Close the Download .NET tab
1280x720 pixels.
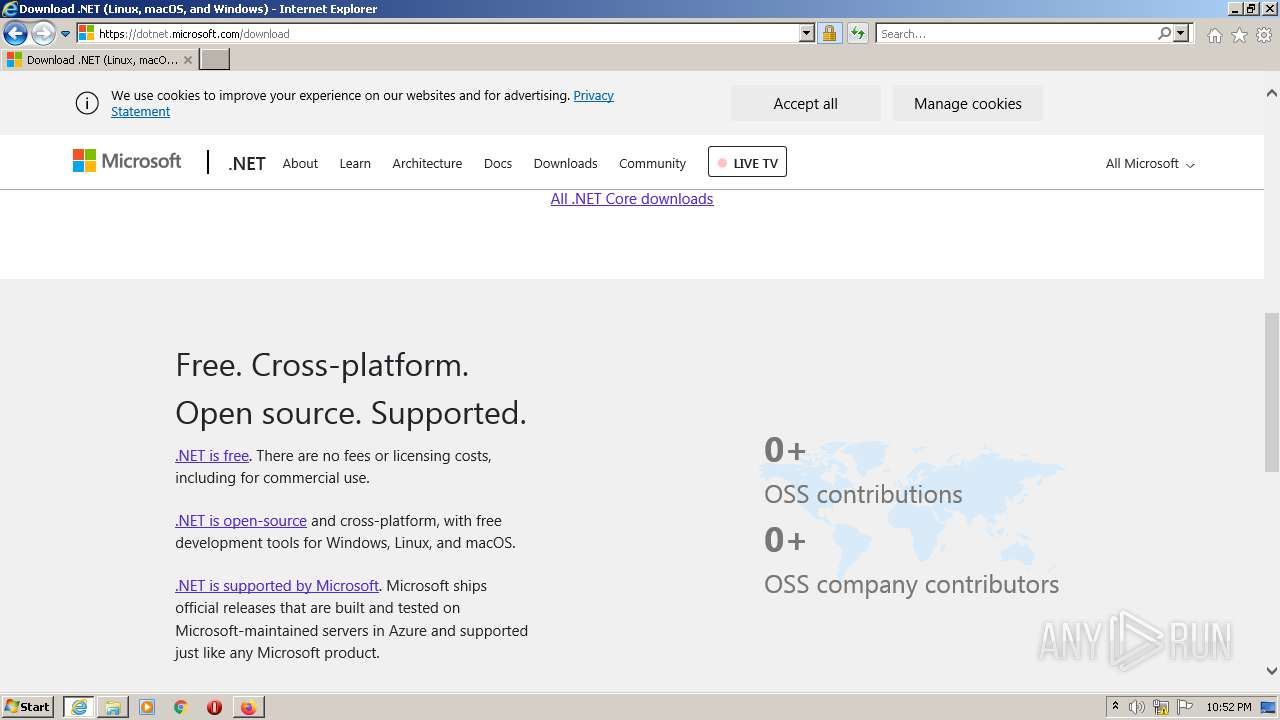click(x=187, y=60)
